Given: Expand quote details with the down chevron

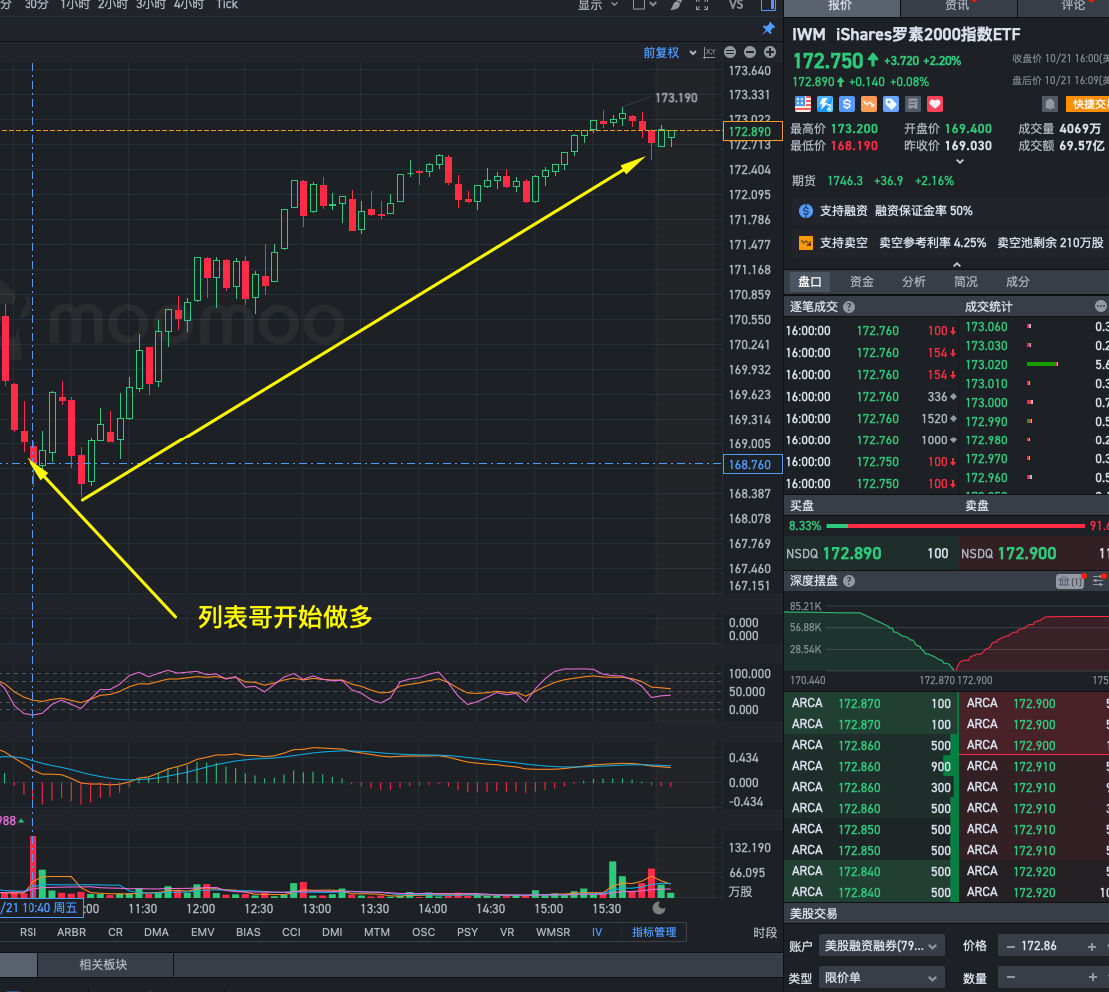Looking at the screenshot, I should tap(959, 162).
